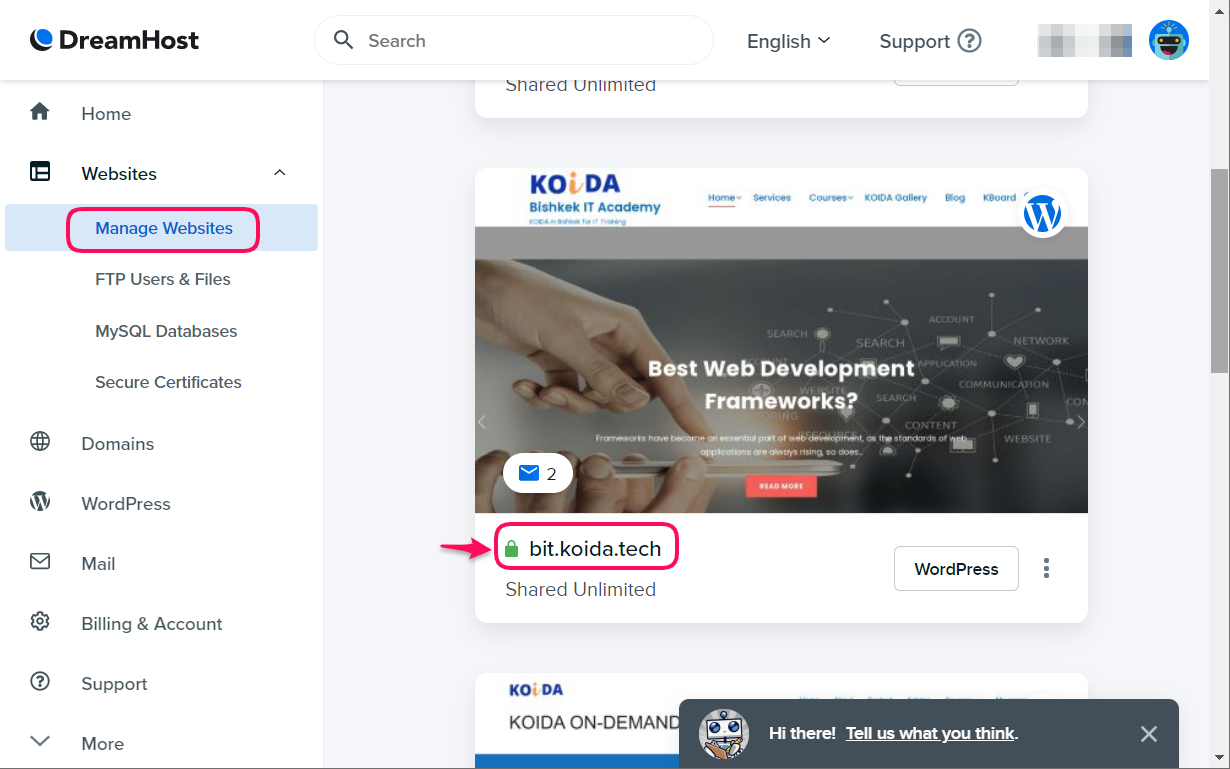This screenshot has height=769, width=1230.
Task: Click the chat robot icon in feedback banner
Action: (724, 734)
